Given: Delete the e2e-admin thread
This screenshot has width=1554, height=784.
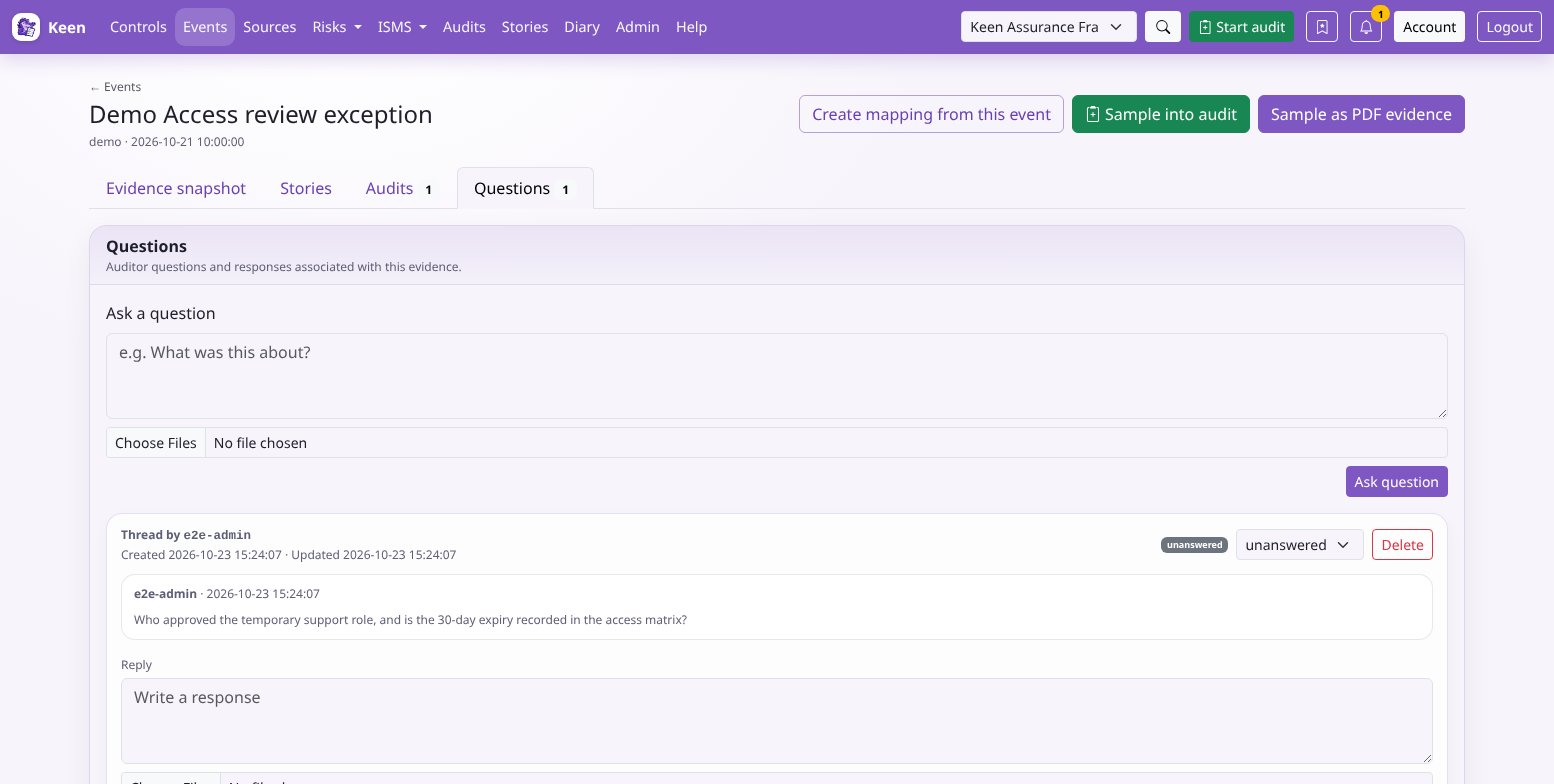Looking at the screenshot, I should coord(1402,545).
